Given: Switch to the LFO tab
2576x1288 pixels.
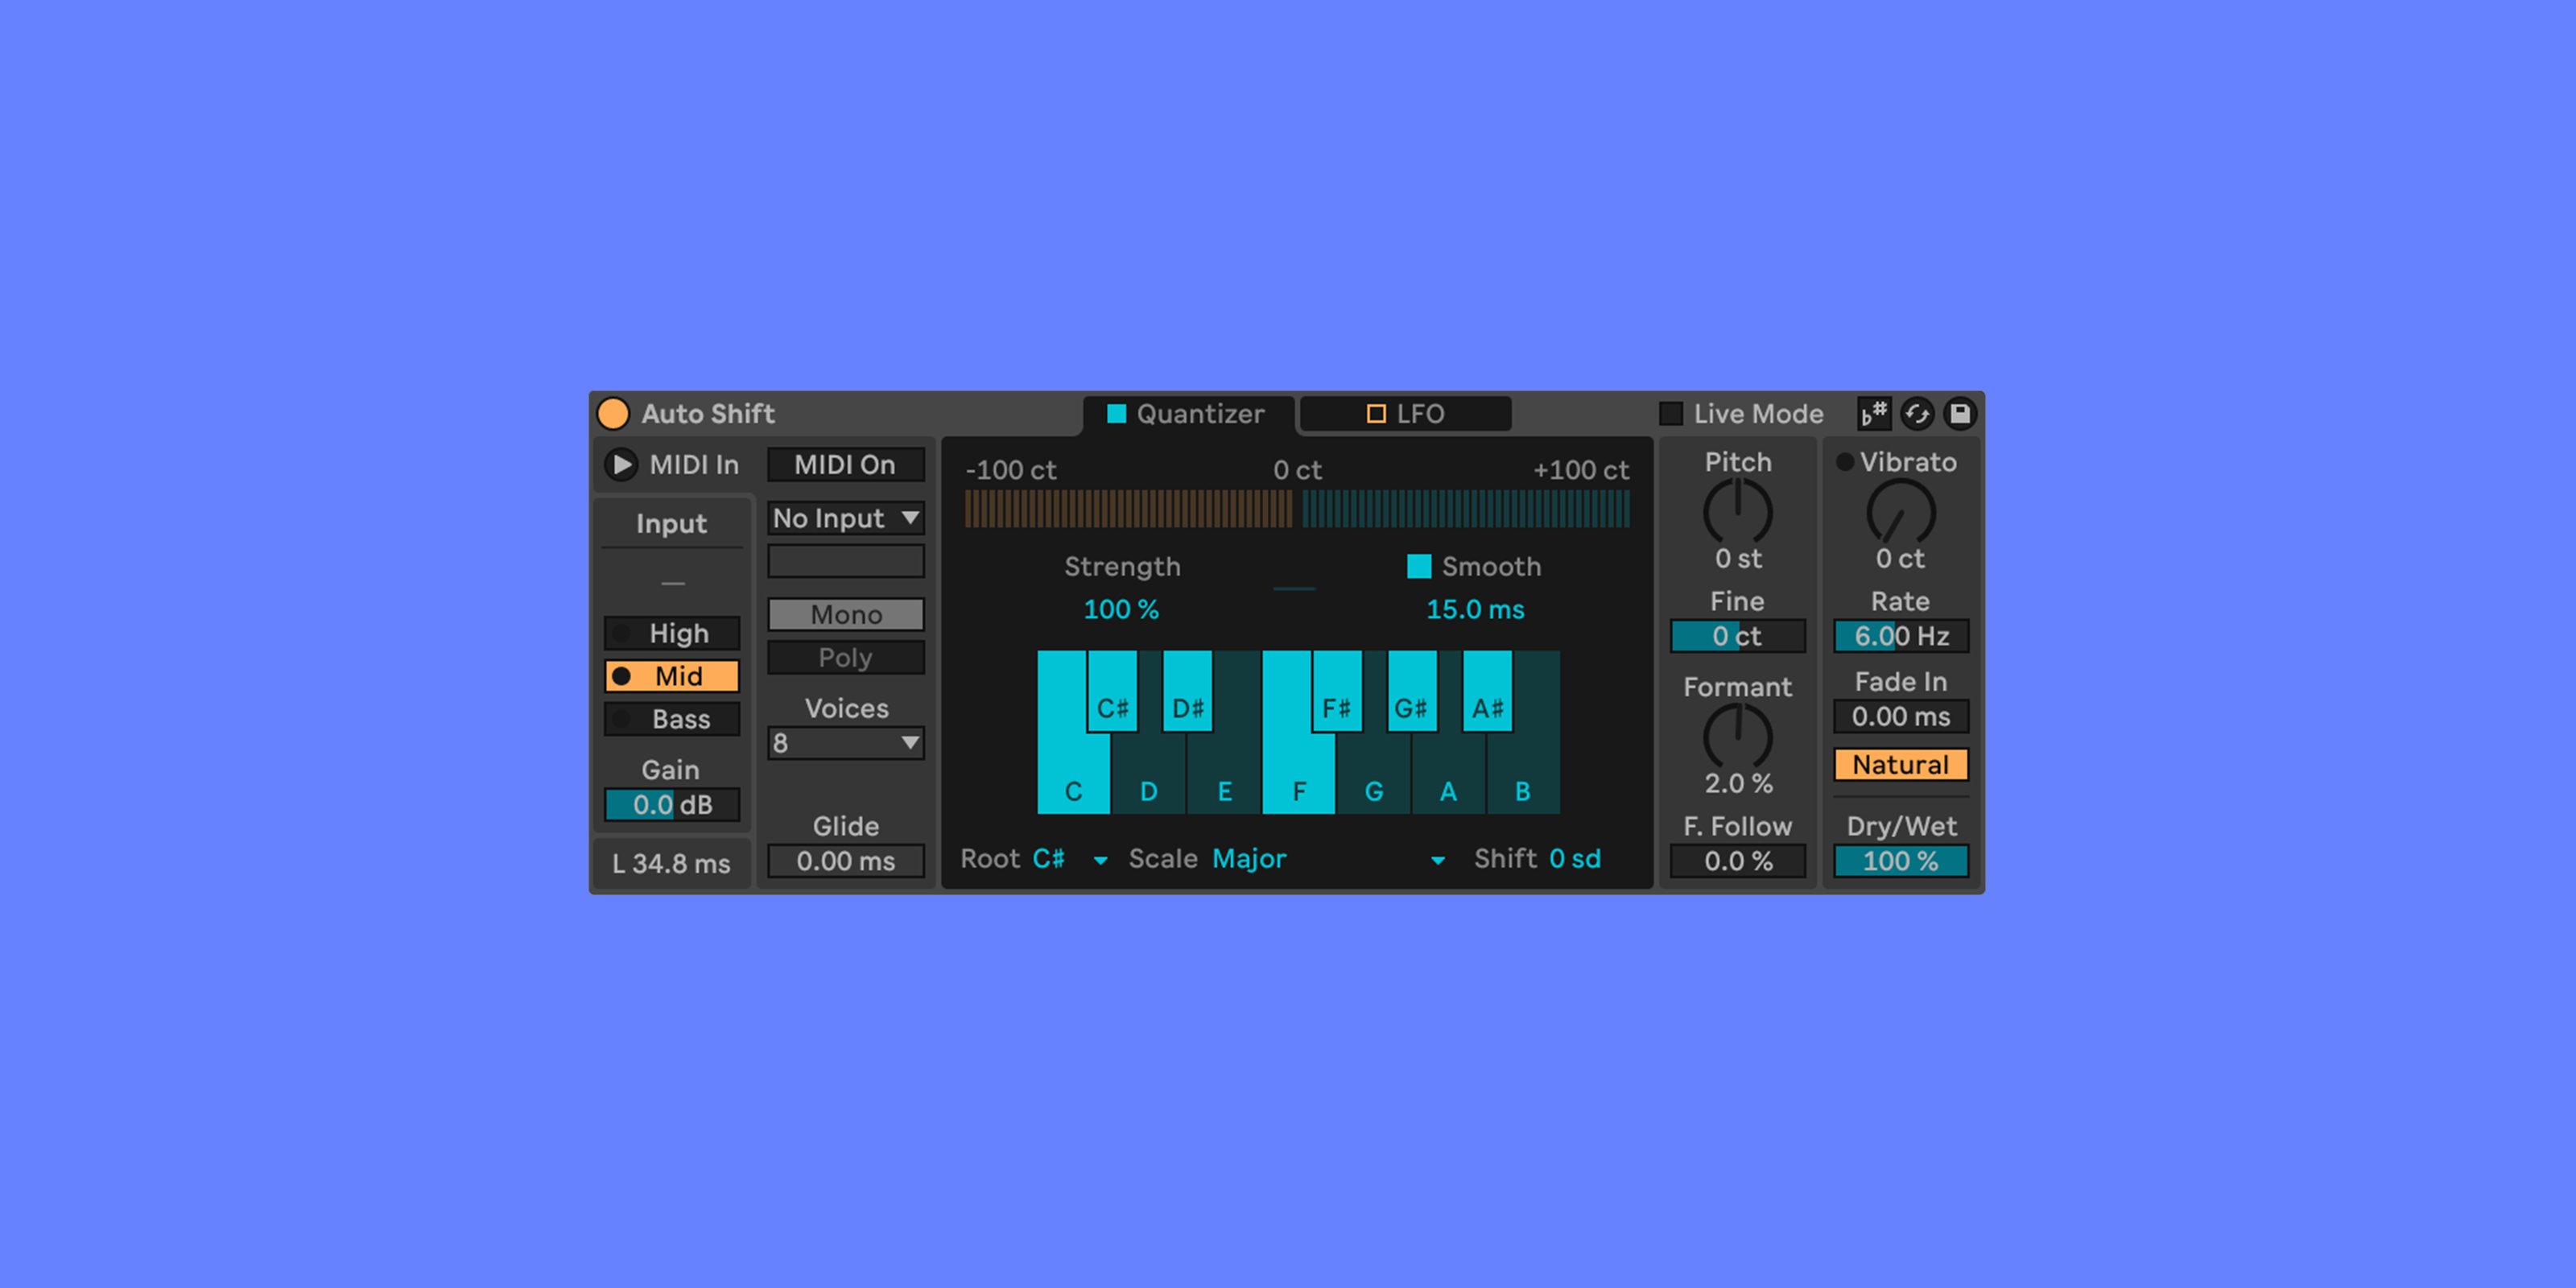Looking at the screenshot, I should [x=1405, y=414].
